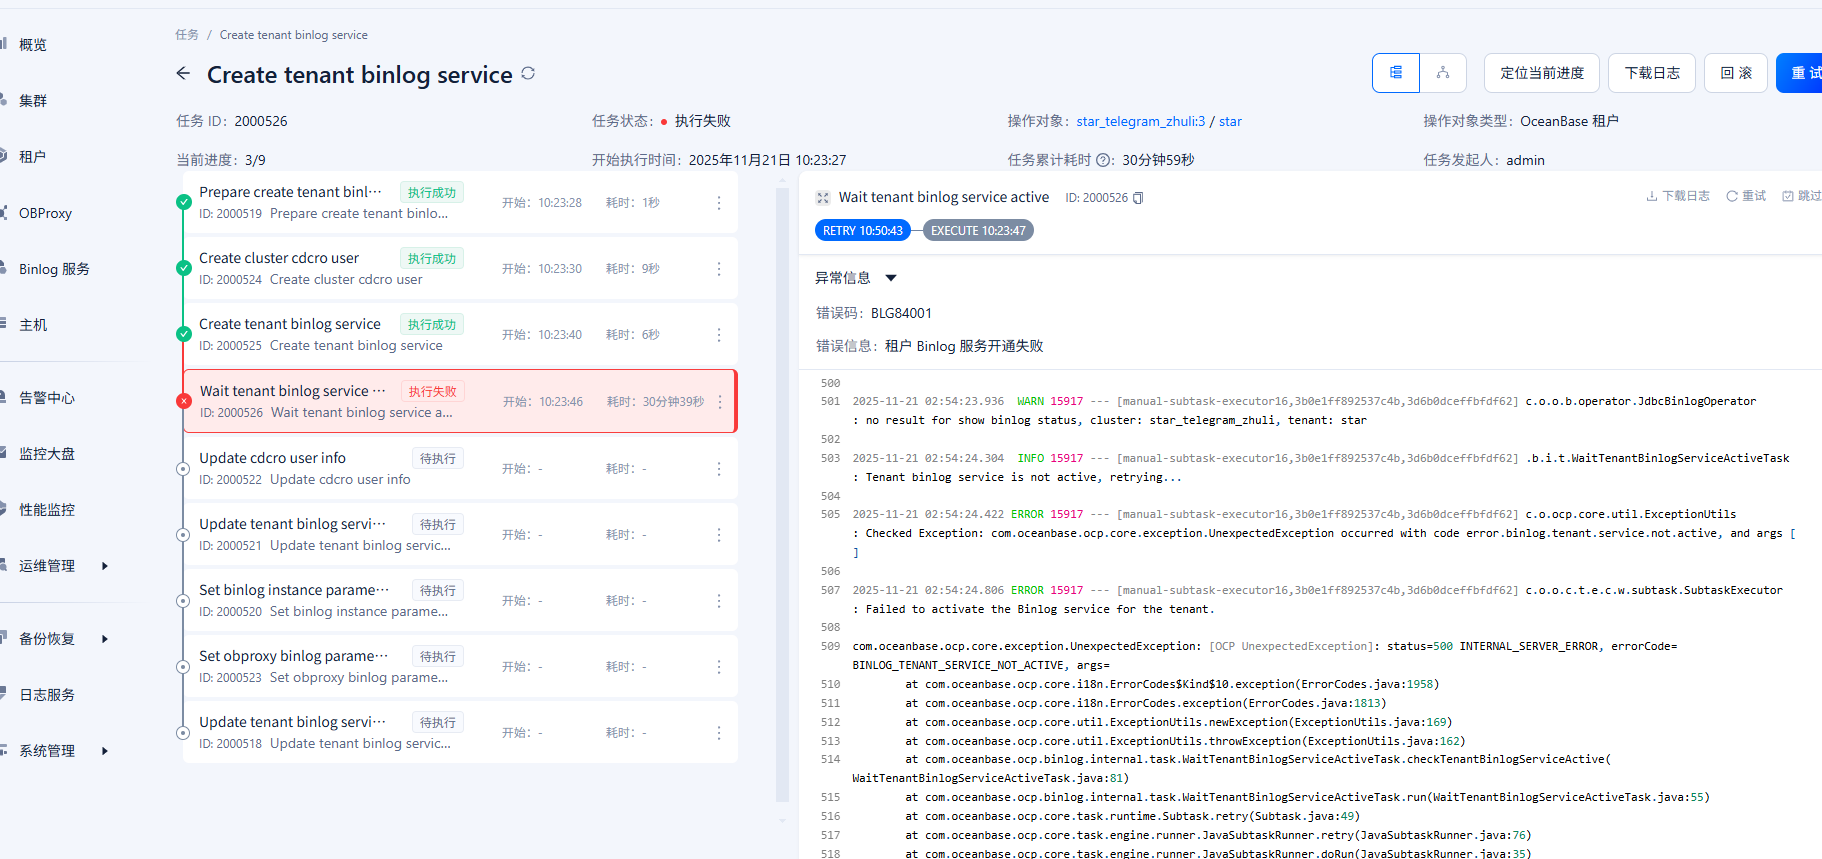This screenshot has height=859, width=1822.
Task: Switch to the list view layout
Action: [1395, 73]
